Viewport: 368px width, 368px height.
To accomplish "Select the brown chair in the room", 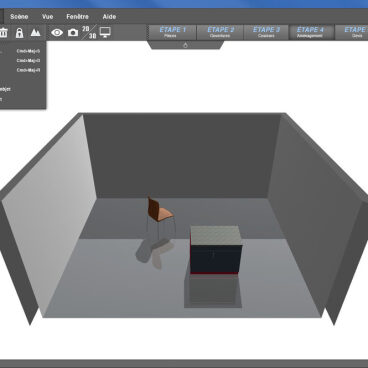I will click(160, 216).
